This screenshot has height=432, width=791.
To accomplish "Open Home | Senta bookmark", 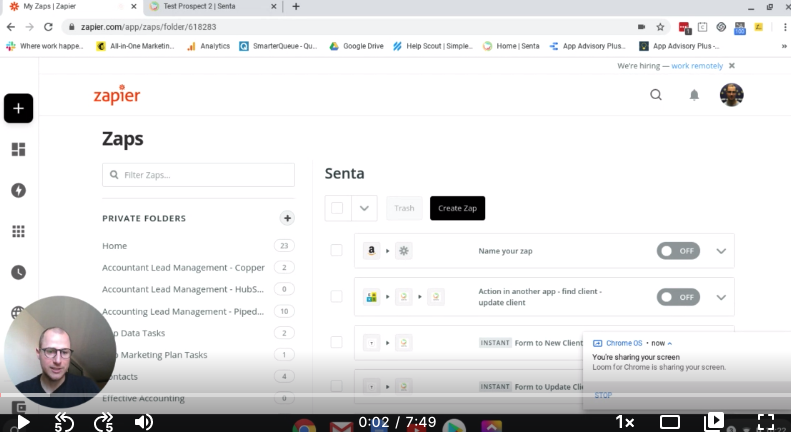I will pyautogui.click(x=511, y=46).
